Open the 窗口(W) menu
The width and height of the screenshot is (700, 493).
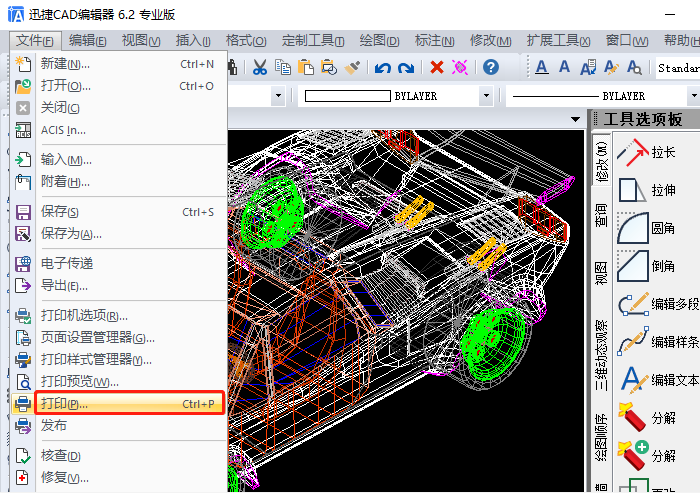tap(627, 41)
